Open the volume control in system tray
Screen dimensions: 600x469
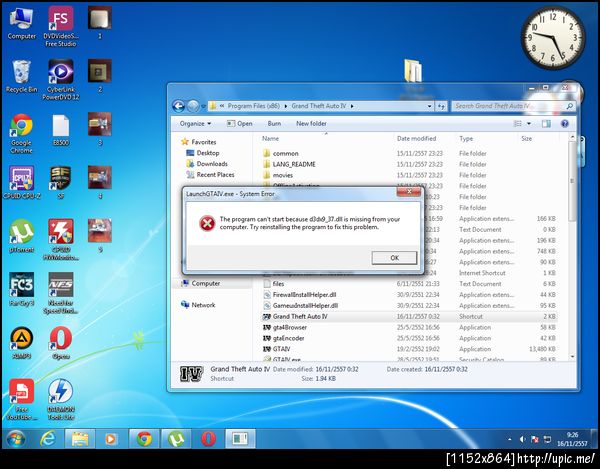click(x=522, y=440)
